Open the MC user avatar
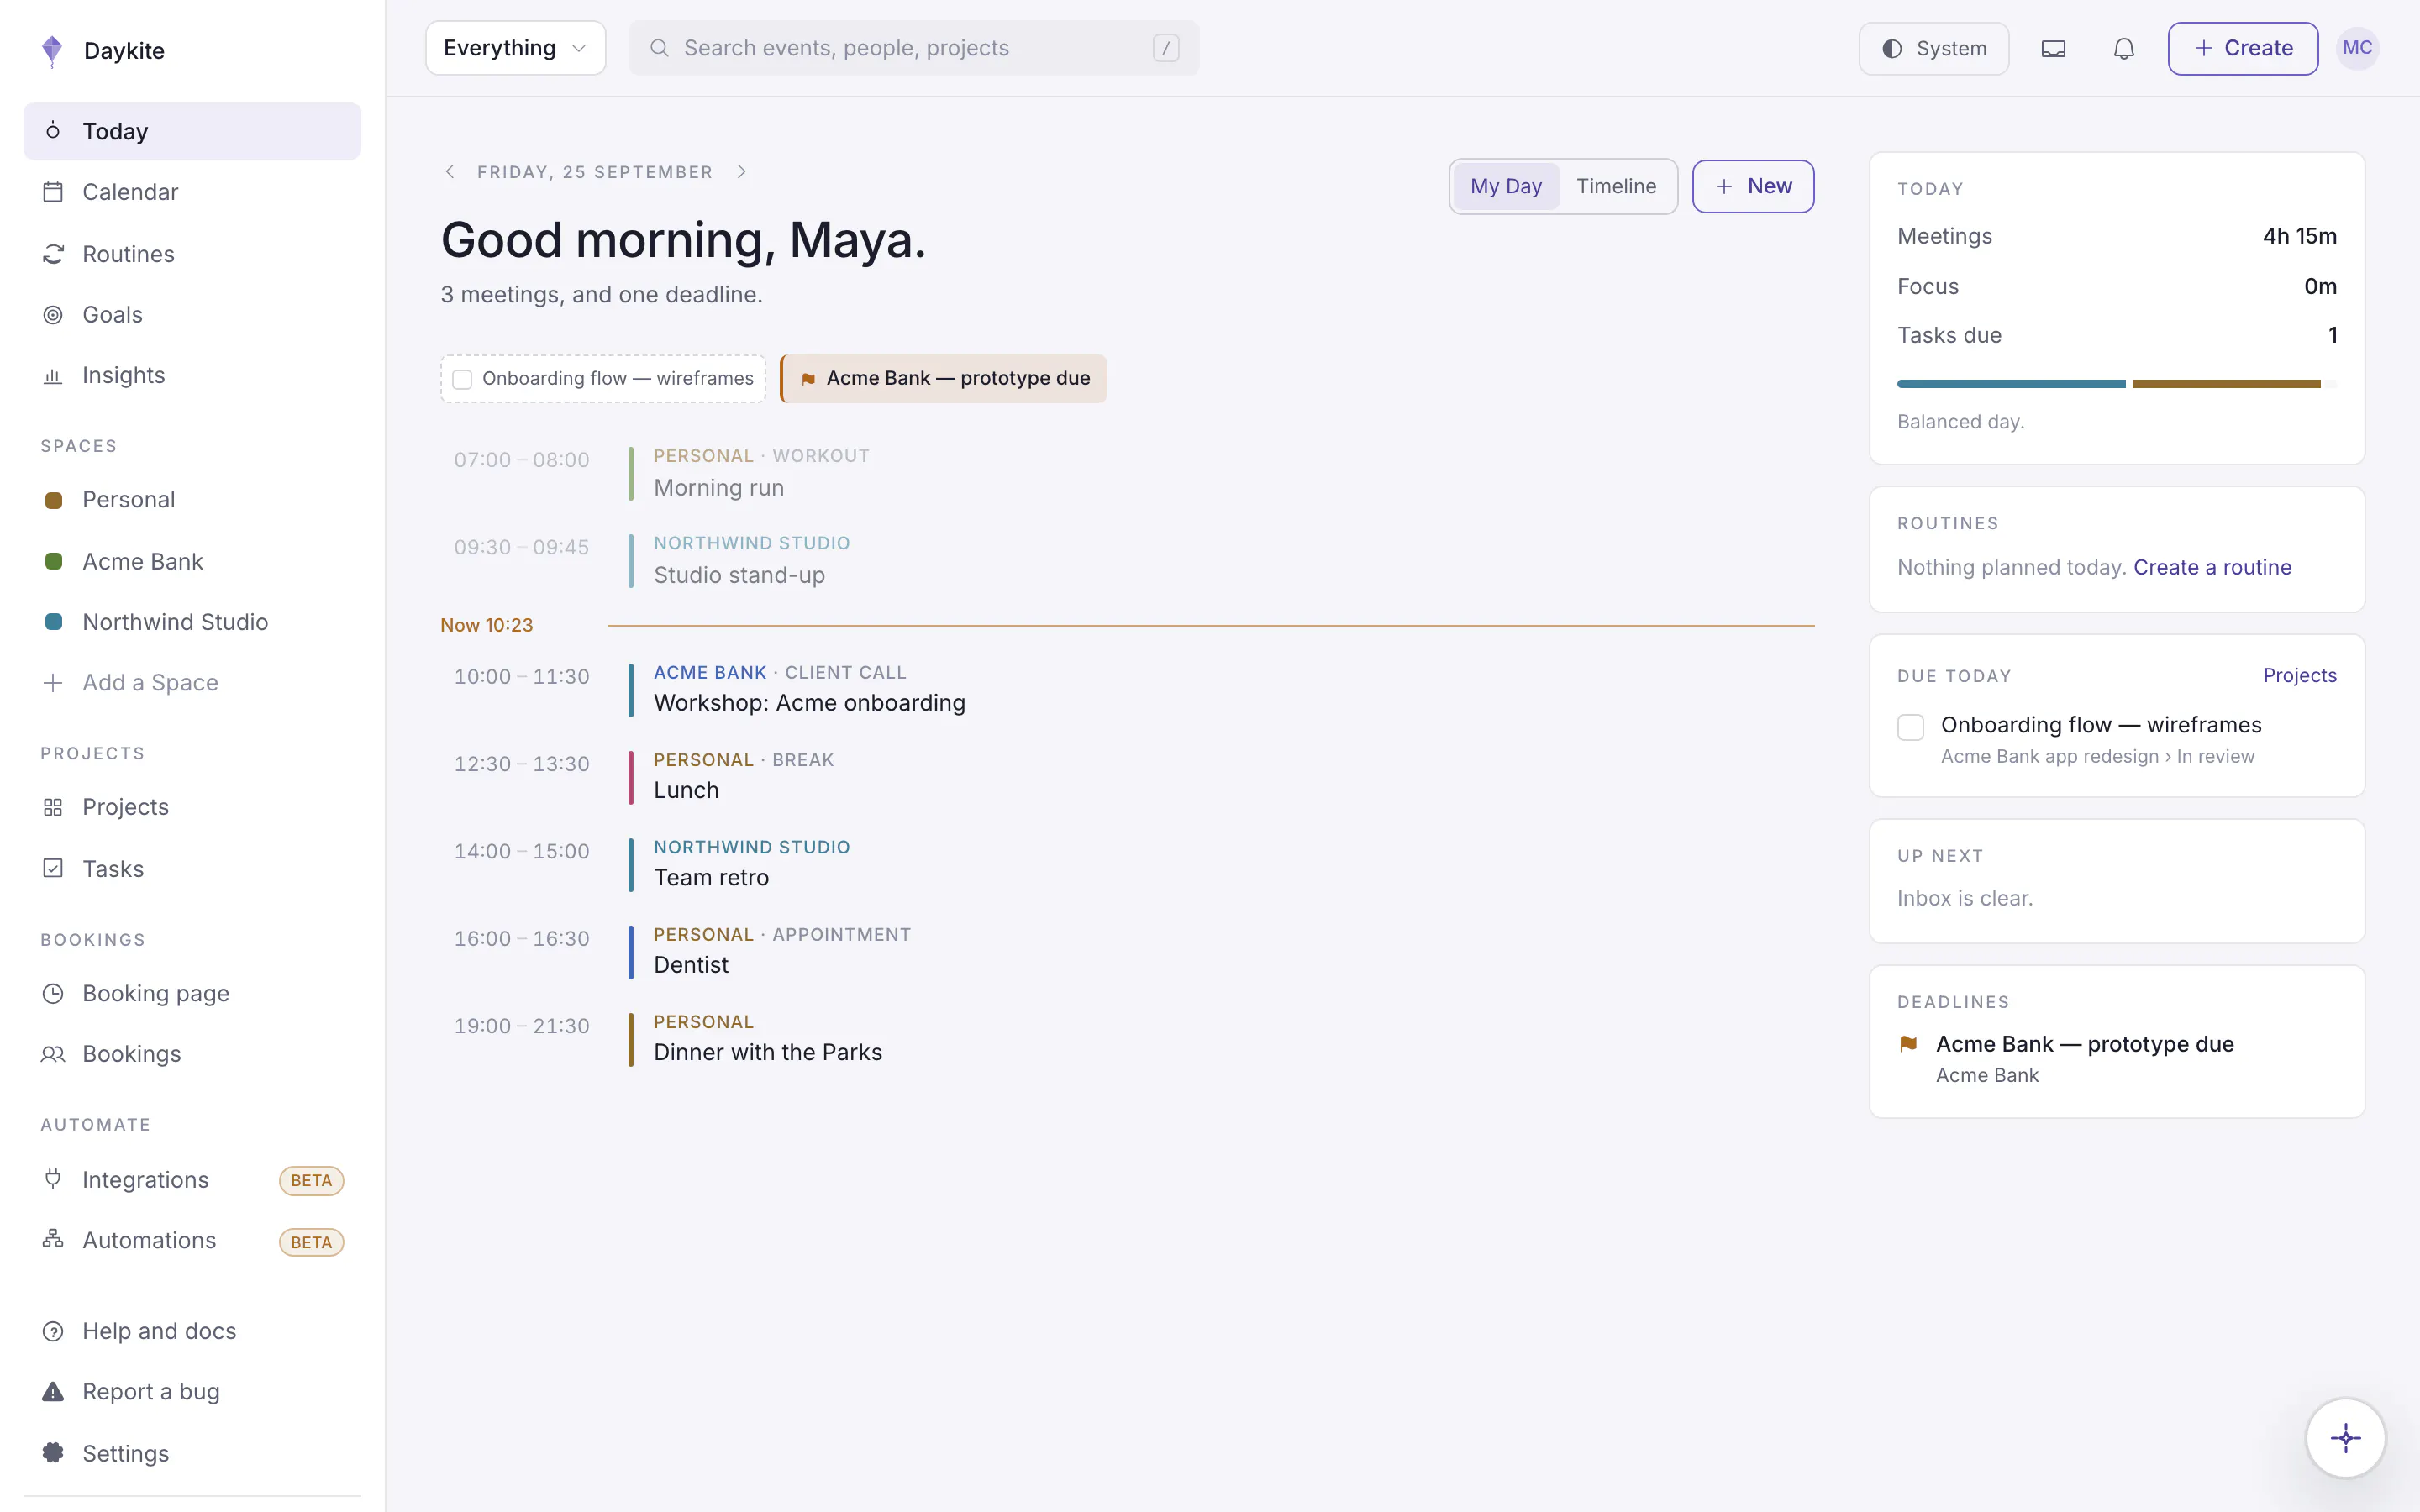Viewport: 2420px width, 1512px height. point(2357,48)
